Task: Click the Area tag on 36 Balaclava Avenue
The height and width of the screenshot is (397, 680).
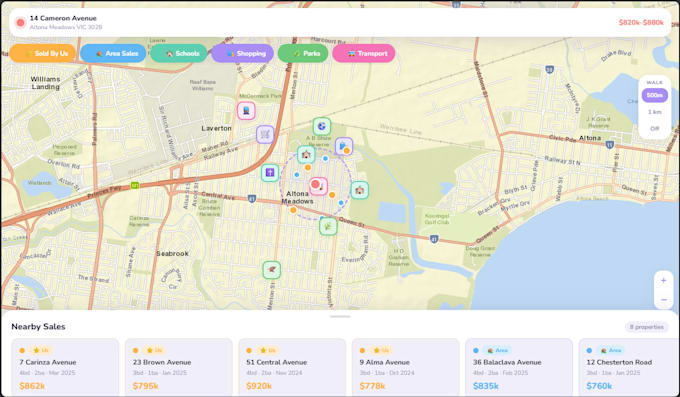Action: [x=497, y=350]
